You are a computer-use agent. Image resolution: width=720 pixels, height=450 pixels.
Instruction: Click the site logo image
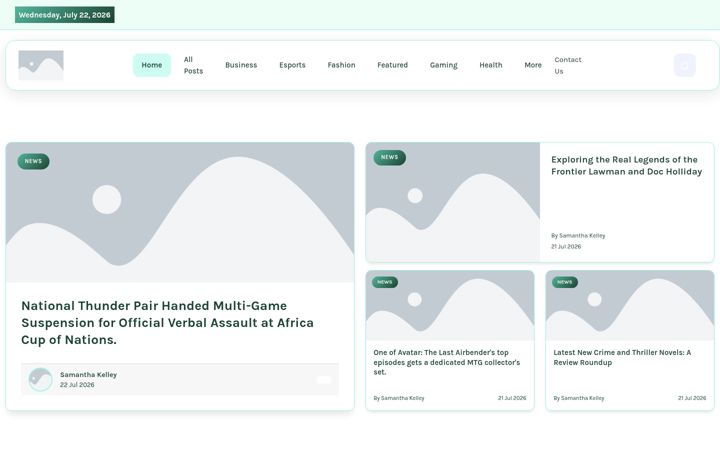[41, 65]
